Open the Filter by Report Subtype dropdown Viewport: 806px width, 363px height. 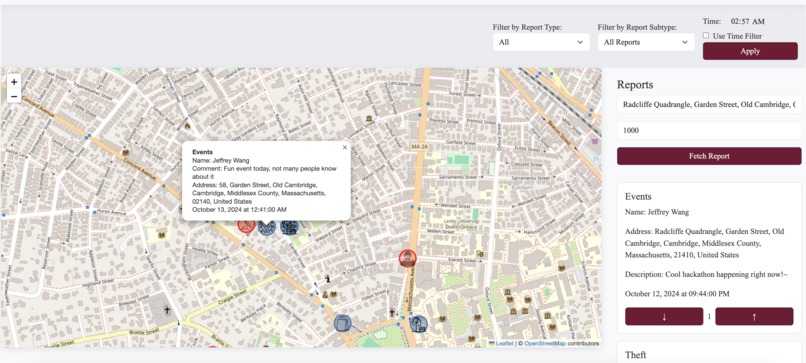646,42
